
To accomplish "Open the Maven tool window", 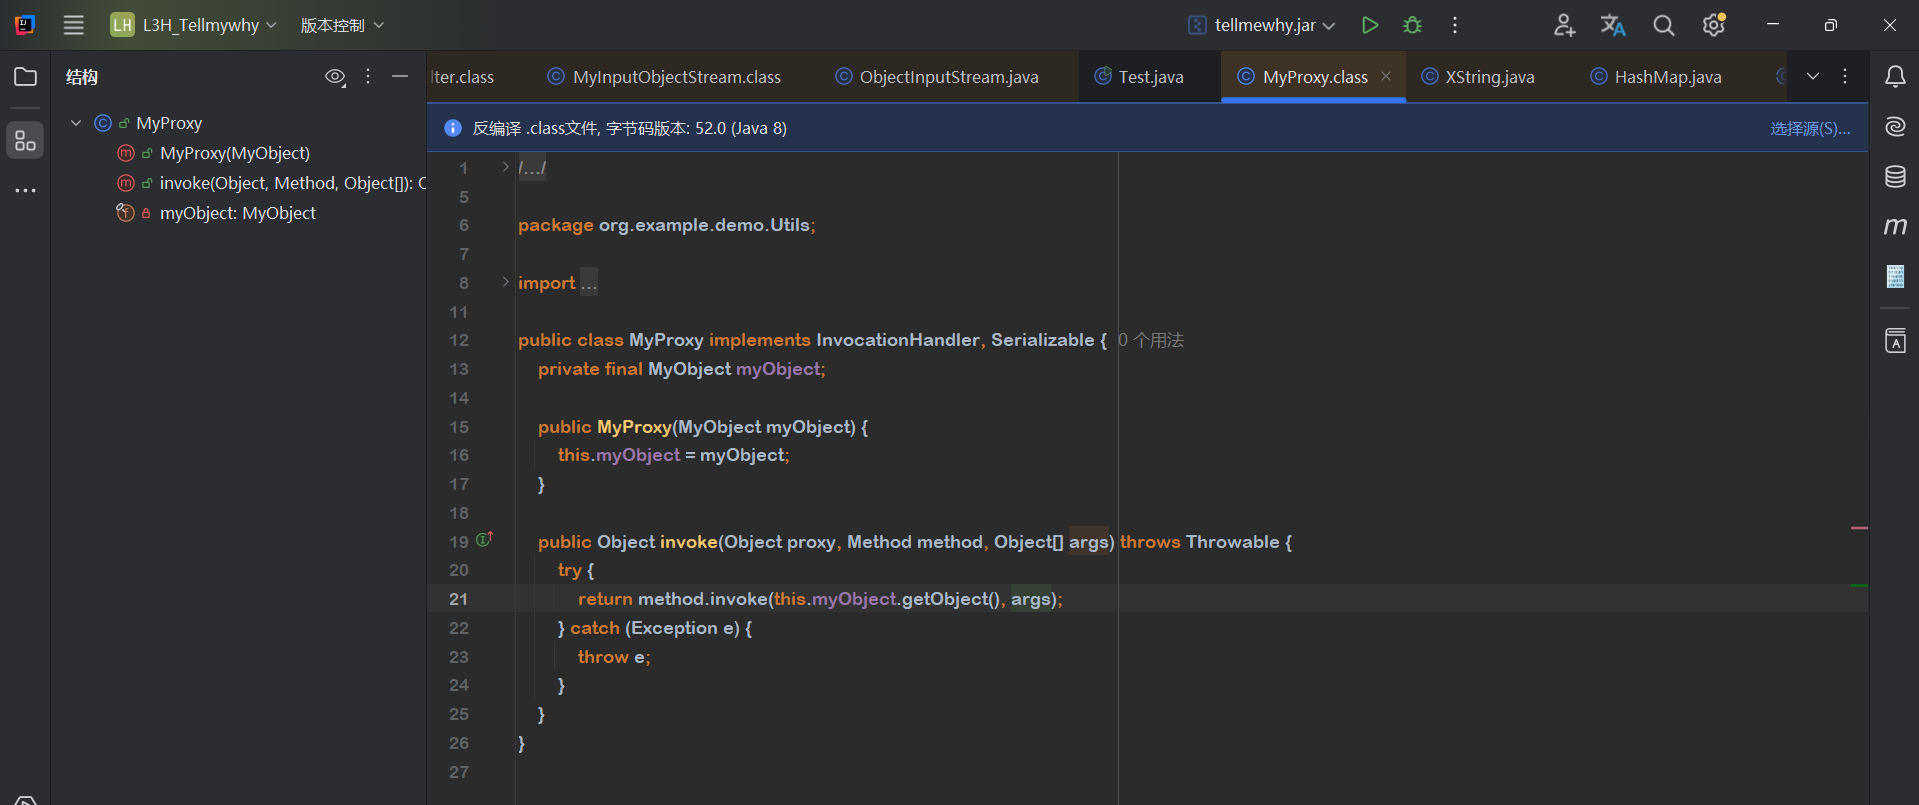I will point(1894,227).
